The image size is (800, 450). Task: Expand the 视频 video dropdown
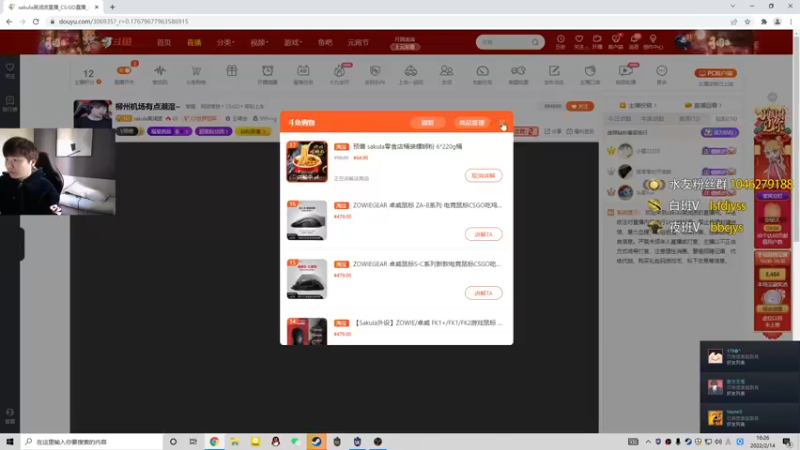(x=259, y=42)
